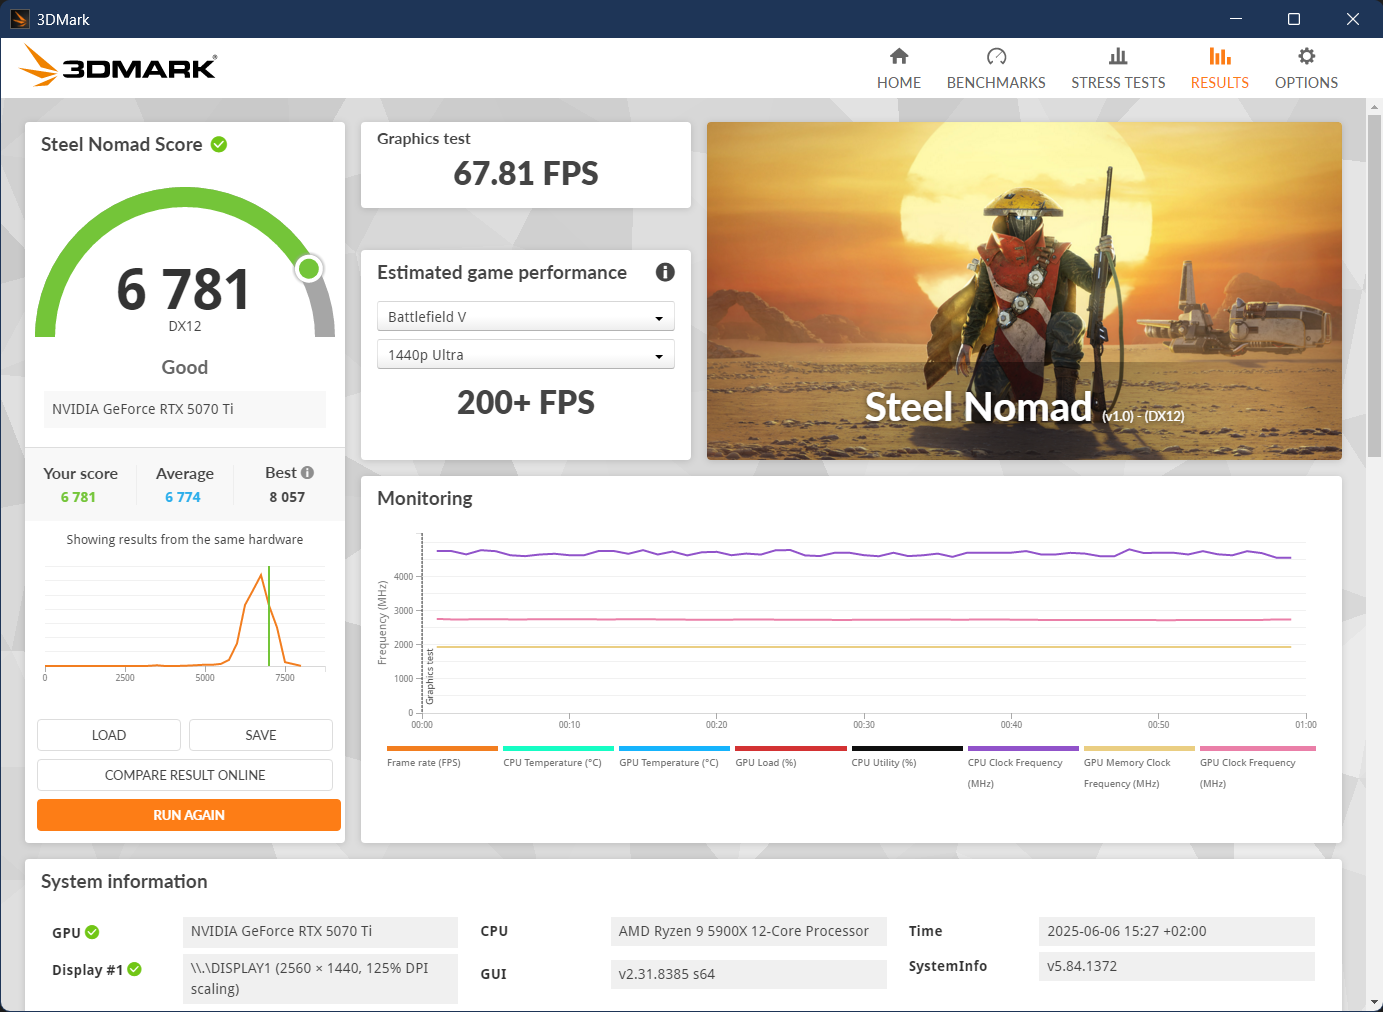Open the Benchmarks page via its gauge icon
The image size is (1383, 1012).
(x=995, y=58)
